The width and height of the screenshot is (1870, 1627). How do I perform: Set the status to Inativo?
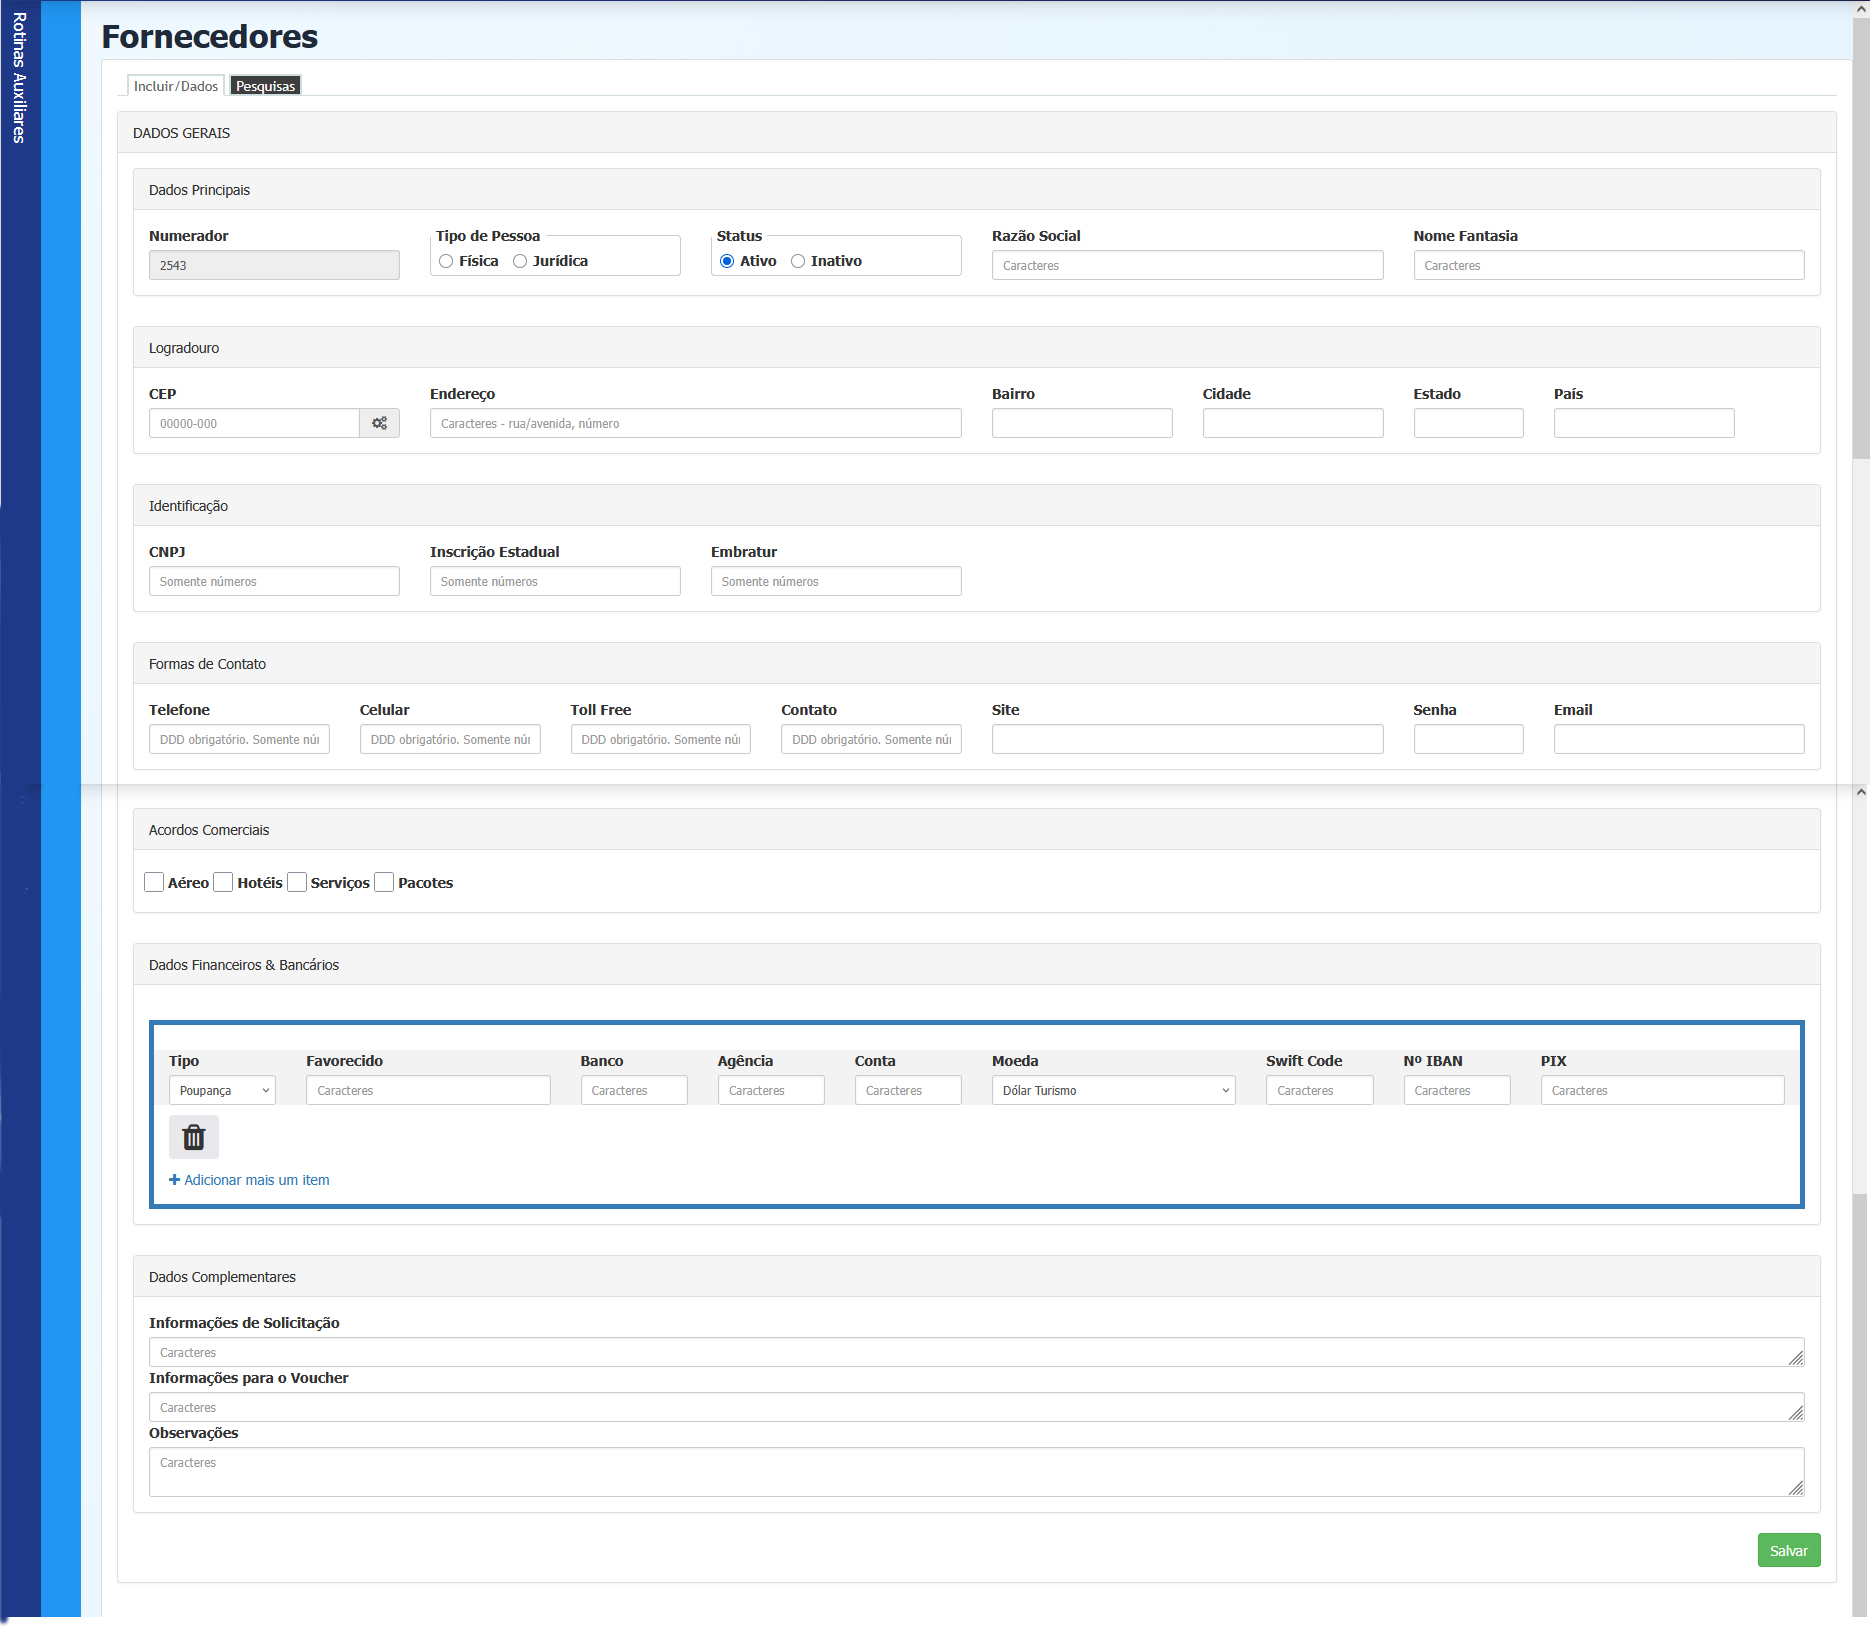(798, 261)
